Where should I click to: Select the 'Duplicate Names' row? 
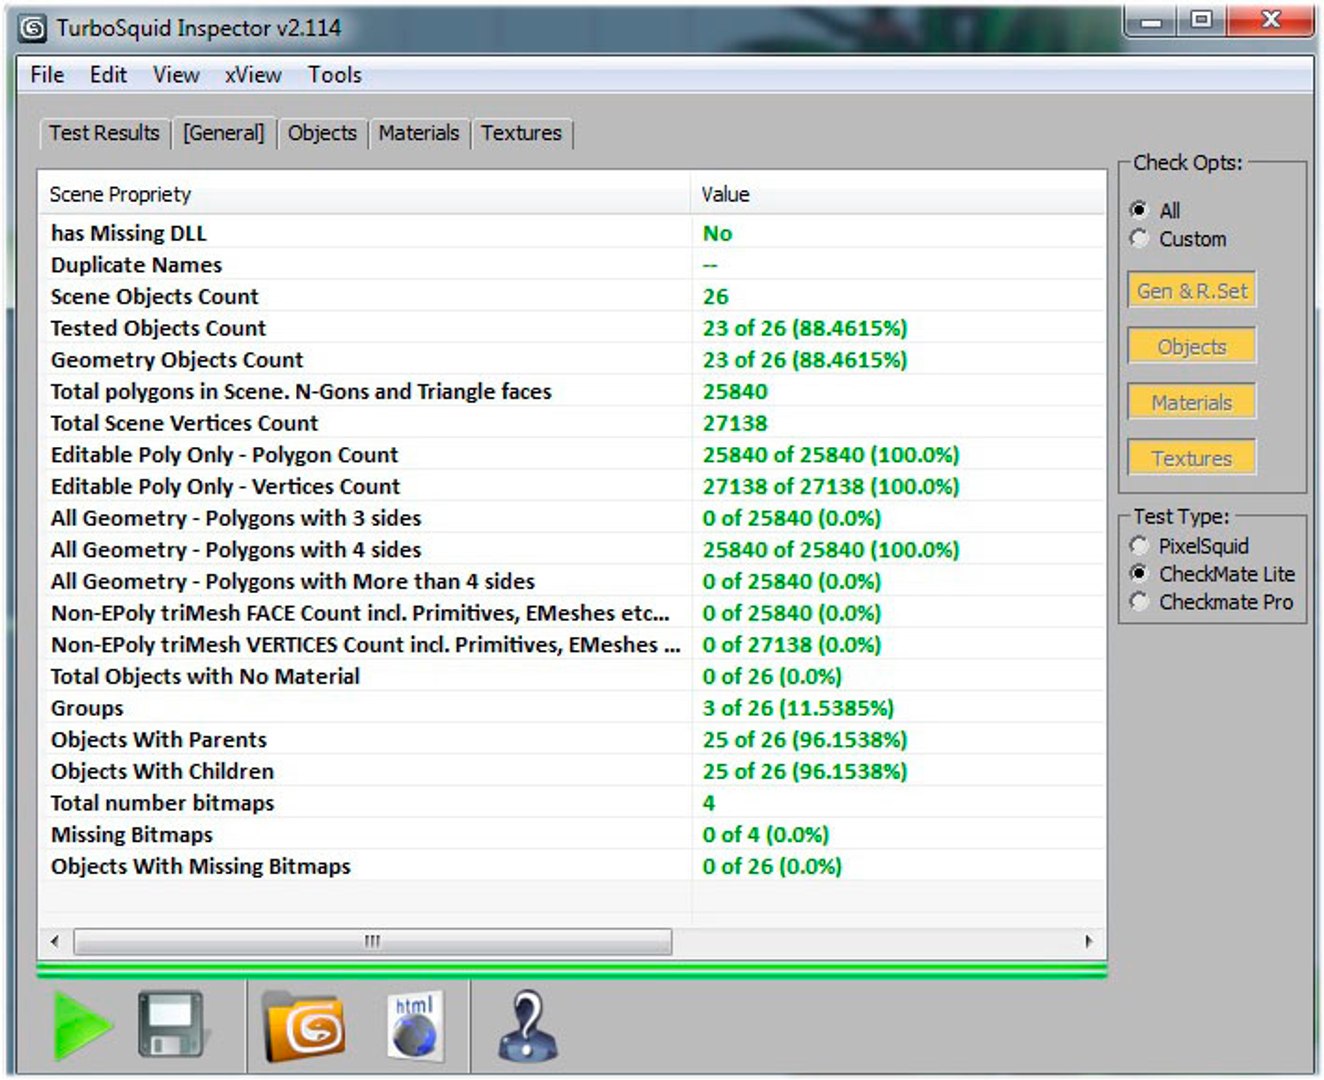[572, 265]
